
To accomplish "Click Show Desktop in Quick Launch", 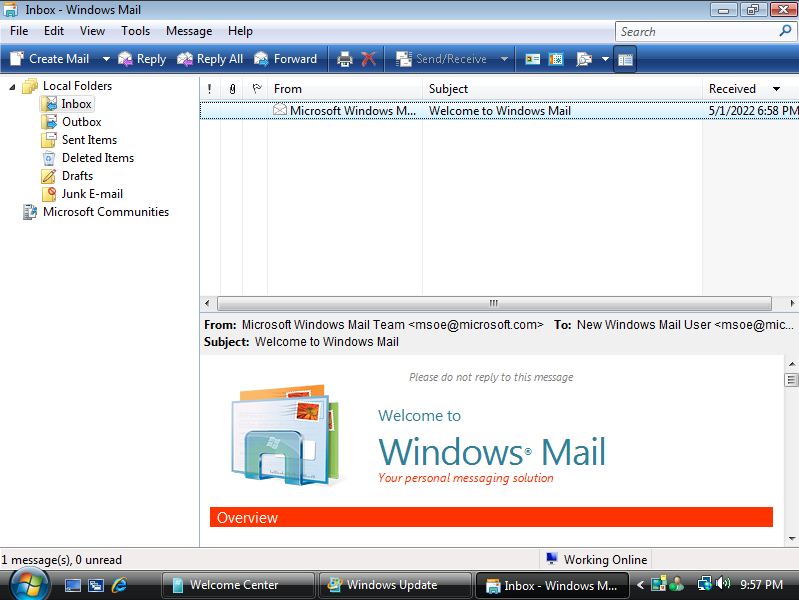I will click(72, 586).
